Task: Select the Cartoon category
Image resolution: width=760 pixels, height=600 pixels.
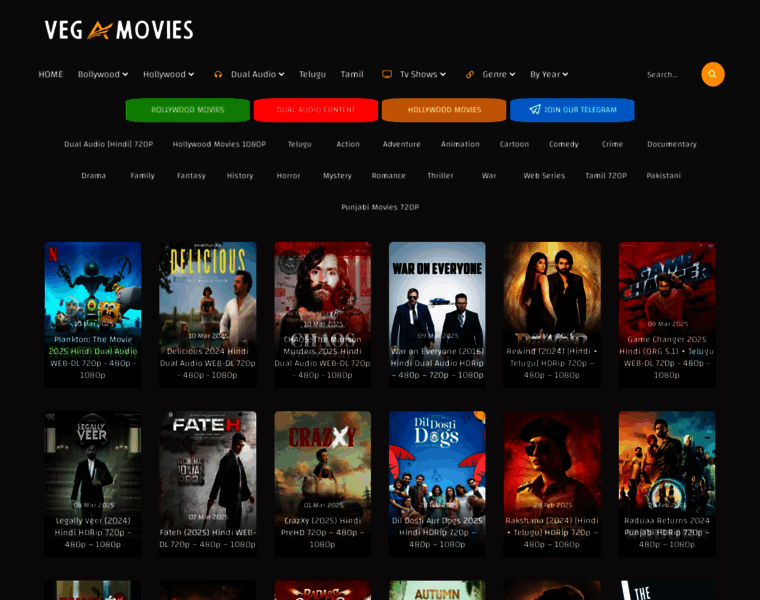Action: point(514,144)
